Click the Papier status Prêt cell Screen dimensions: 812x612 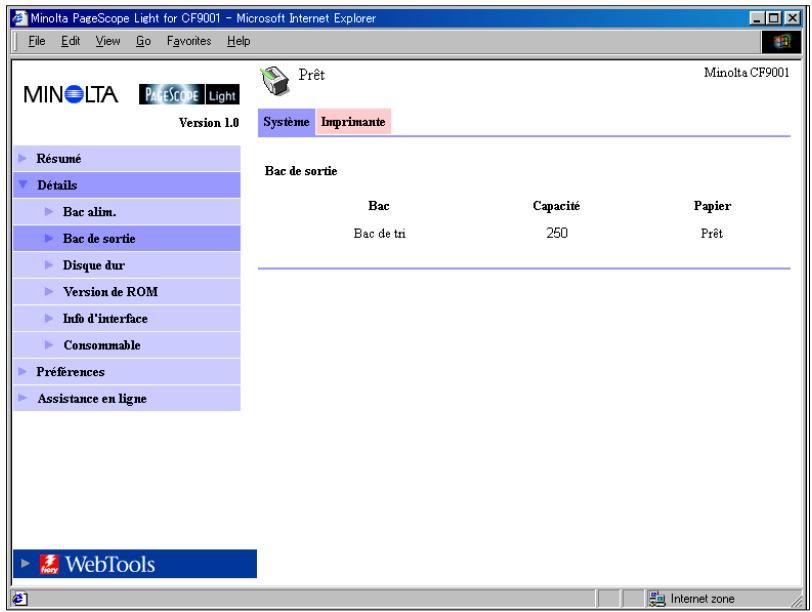[x=712, y=234]
